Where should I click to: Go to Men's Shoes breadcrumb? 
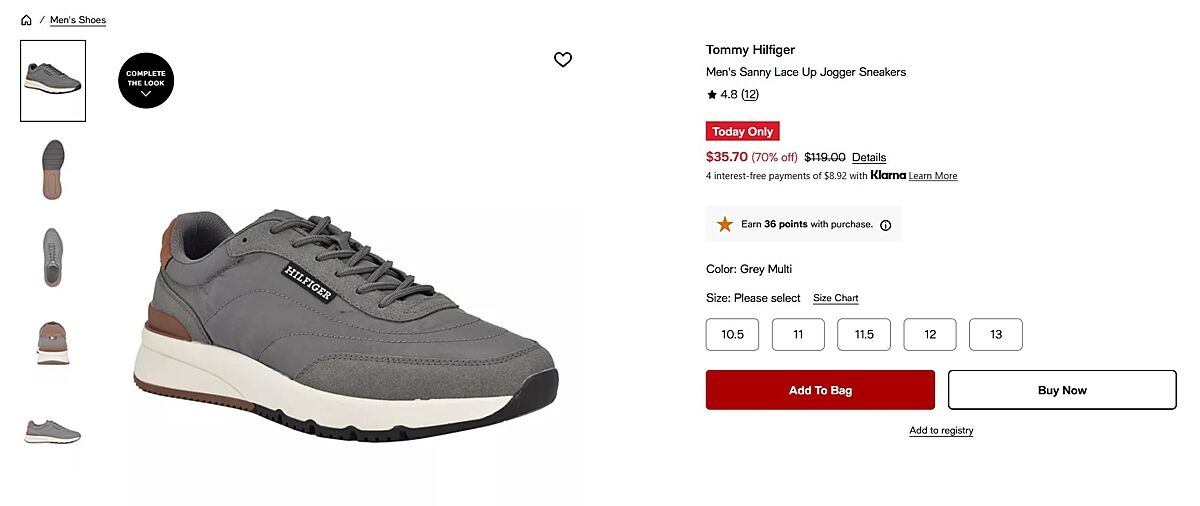(x=78, y=20)
